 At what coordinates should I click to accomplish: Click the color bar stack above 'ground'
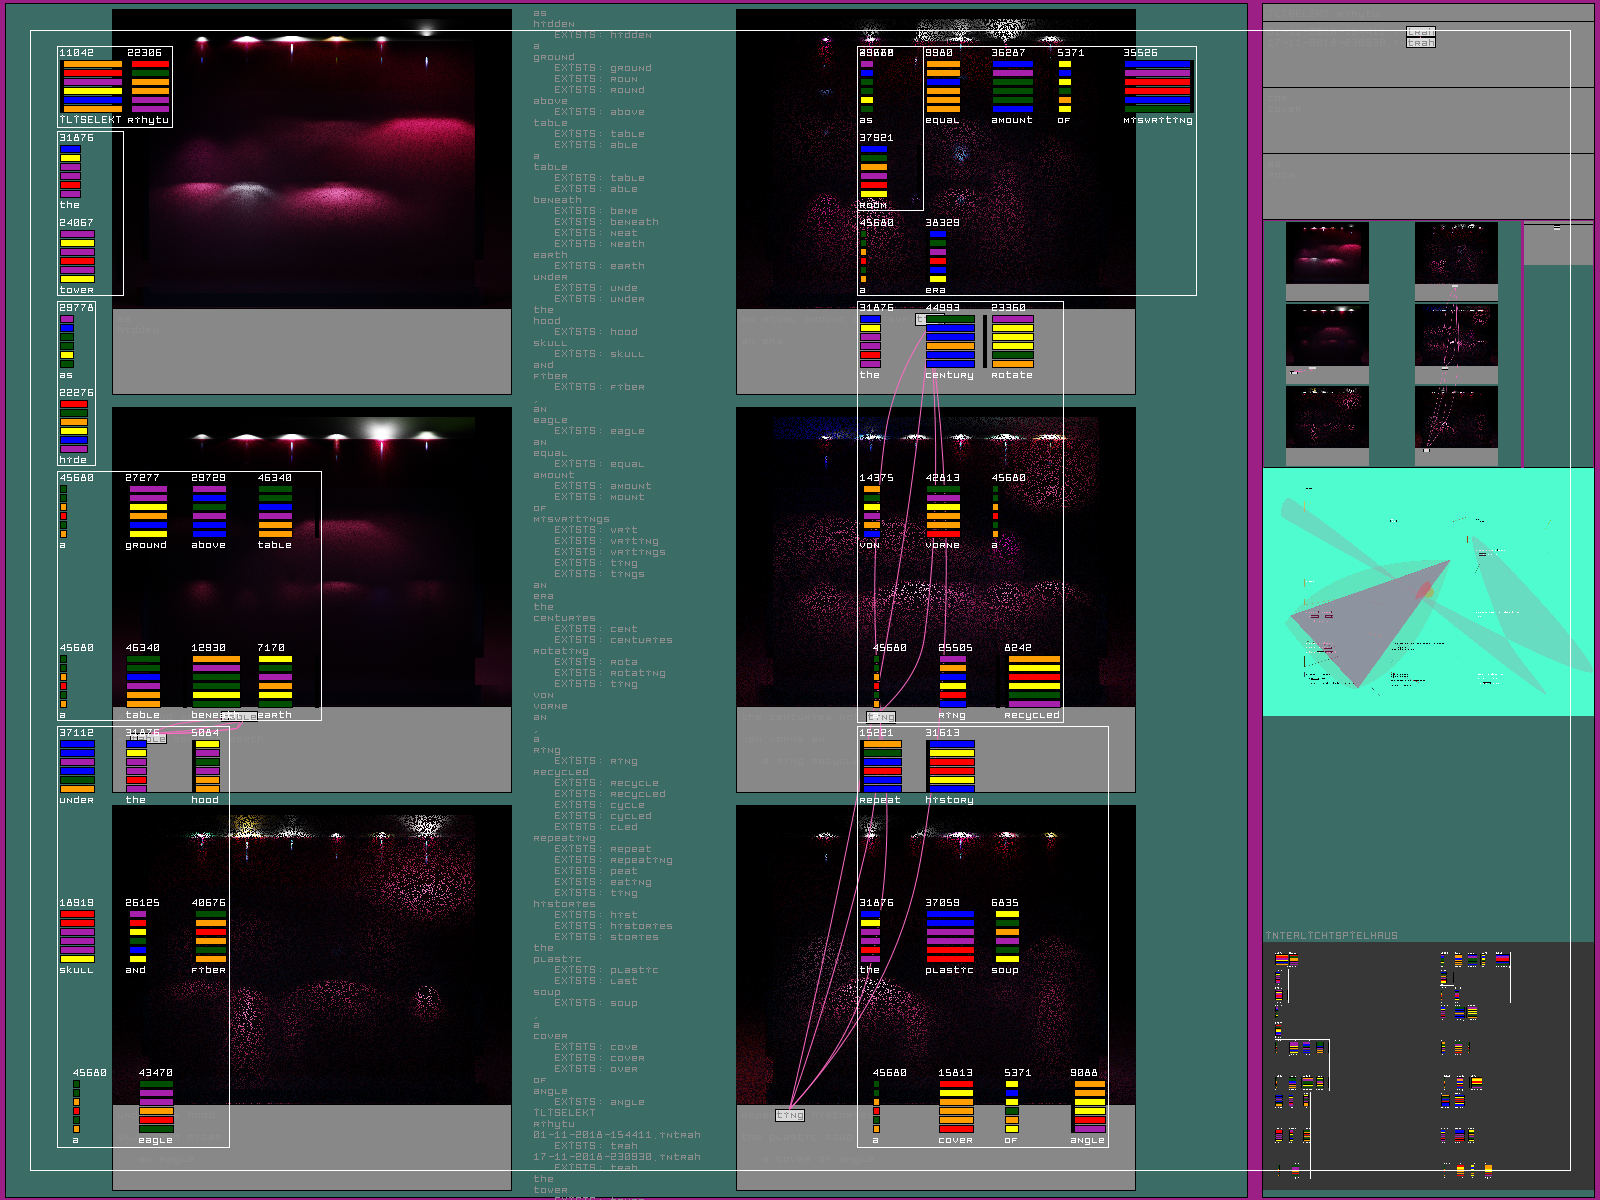point(148,512)
